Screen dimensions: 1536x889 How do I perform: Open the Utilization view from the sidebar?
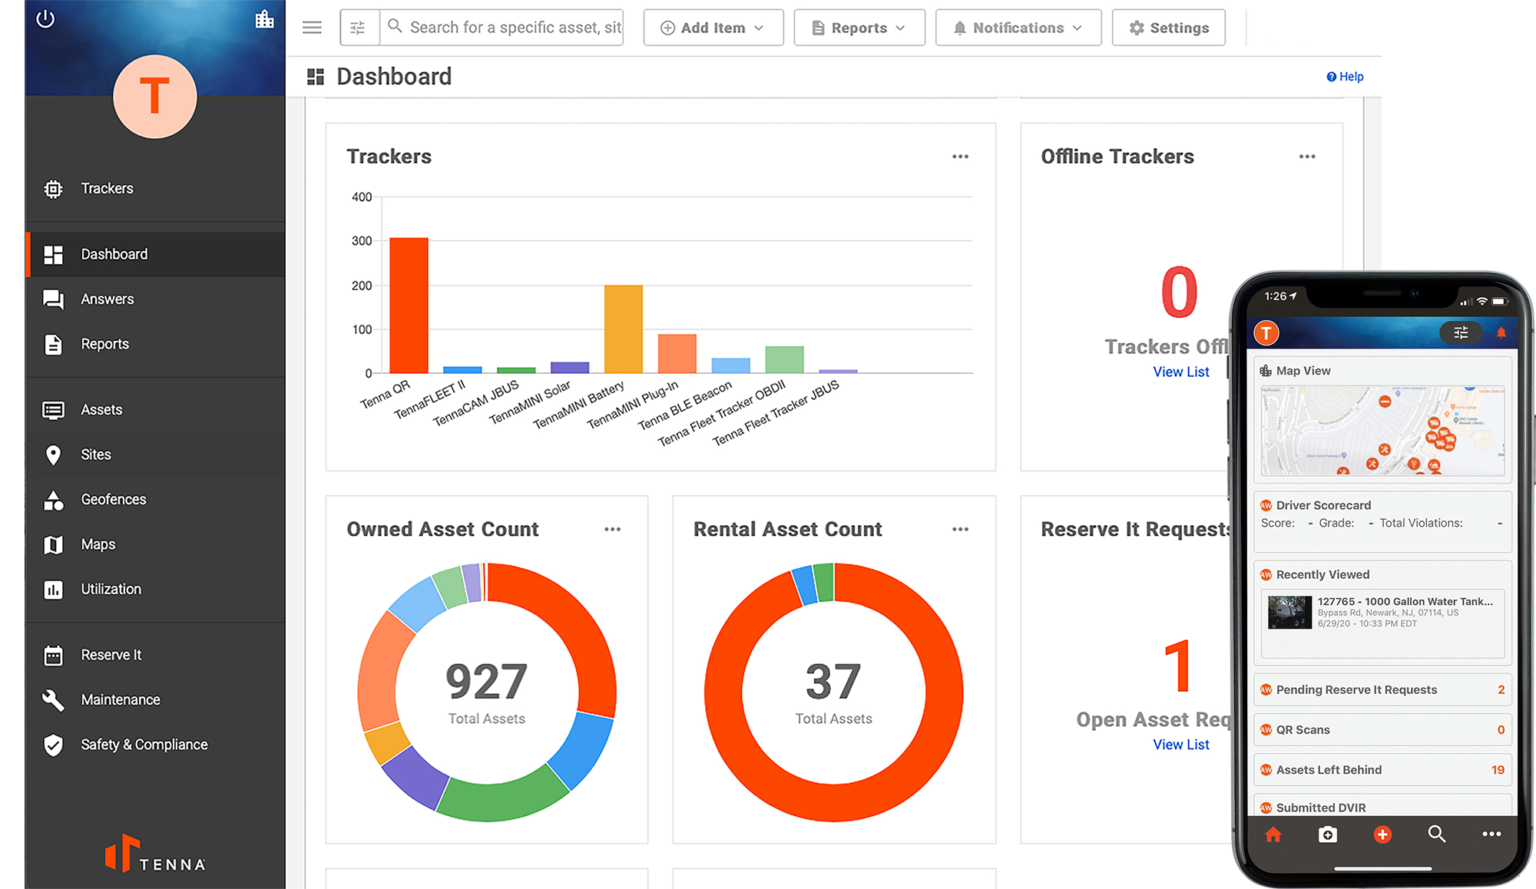[110, 589]
